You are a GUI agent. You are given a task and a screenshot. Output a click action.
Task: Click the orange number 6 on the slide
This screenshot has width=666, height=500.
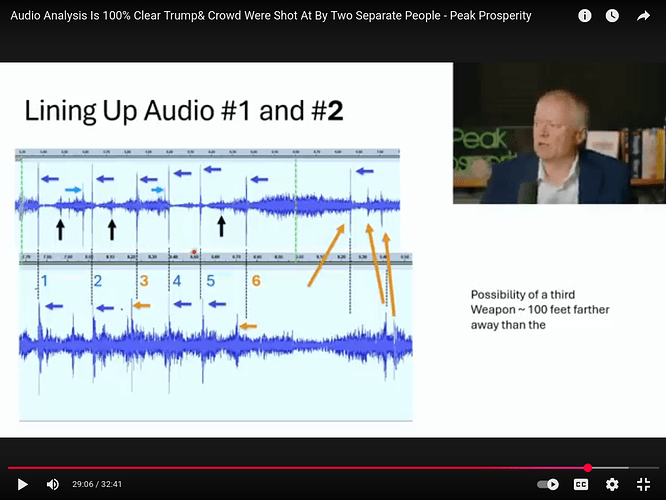(x=255, y=281)
